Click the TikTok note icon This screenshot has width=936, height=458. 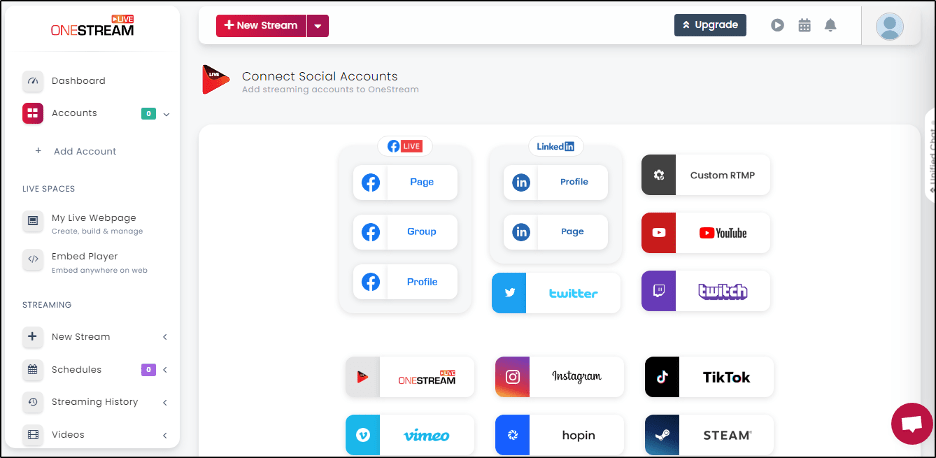tap(662, 377)
